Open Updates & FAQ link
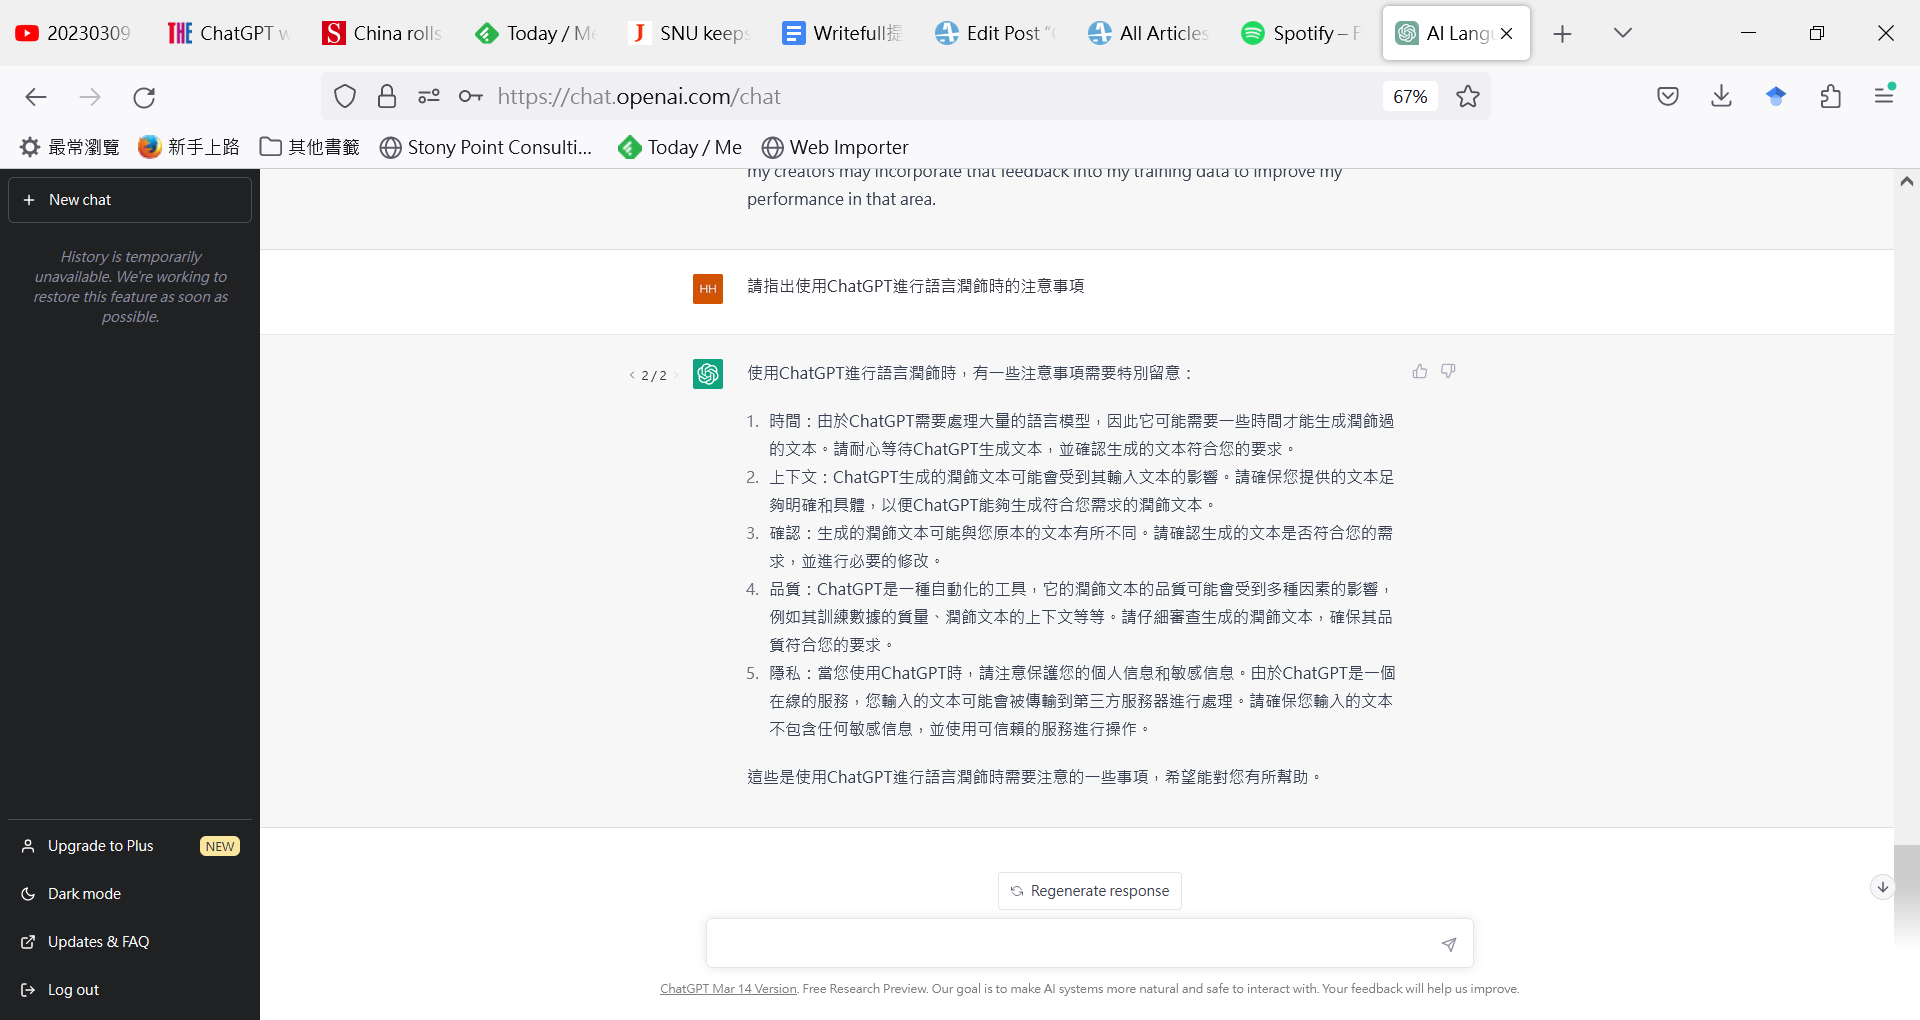 coord(130,942)
